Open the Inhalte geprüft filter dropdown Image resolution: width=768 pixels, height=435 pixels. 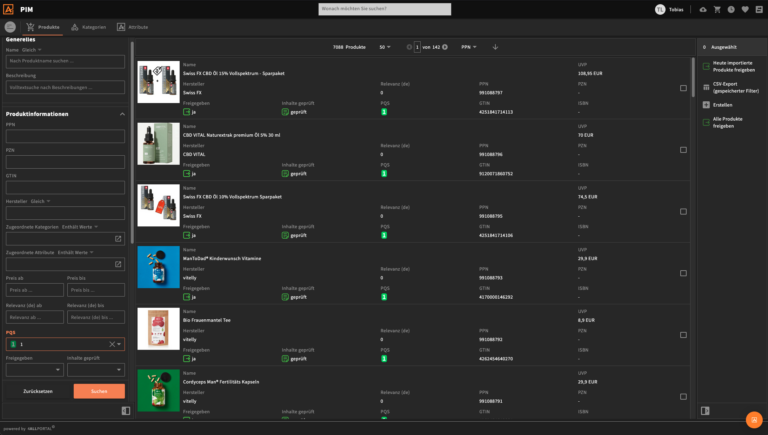click(x=96, y=370)
